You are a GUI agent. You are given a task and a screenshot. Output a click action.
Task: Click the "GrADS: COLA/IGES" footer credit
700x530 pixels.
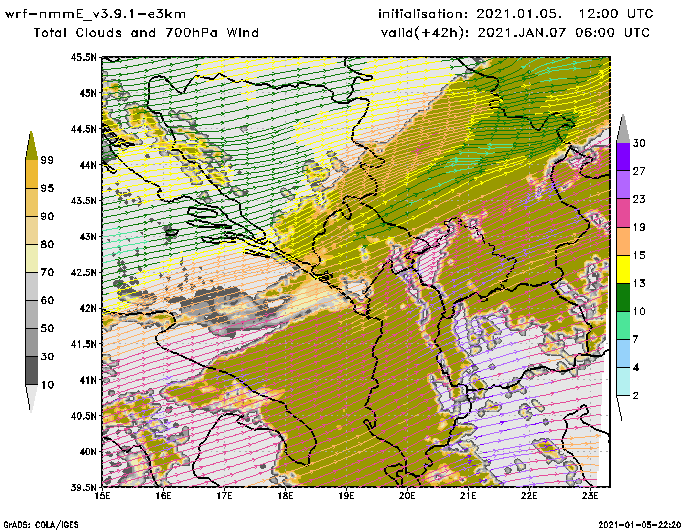41,525
